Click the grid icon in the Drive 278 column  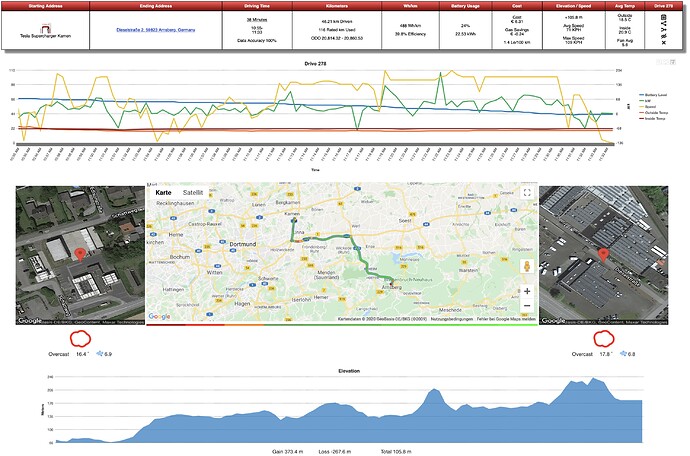(664, 18)
